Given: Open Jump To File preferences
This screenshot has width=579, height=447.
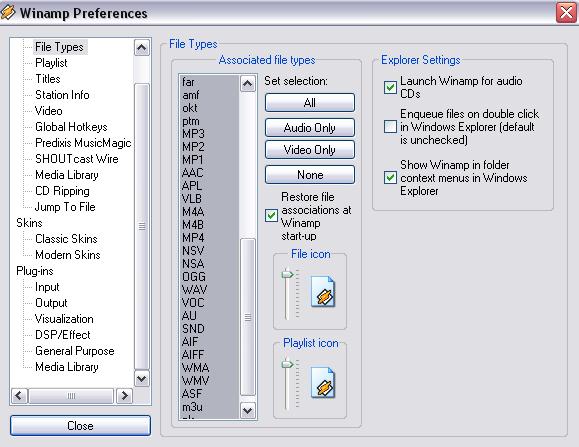Looking at the screenshot, I should (65, 207).
